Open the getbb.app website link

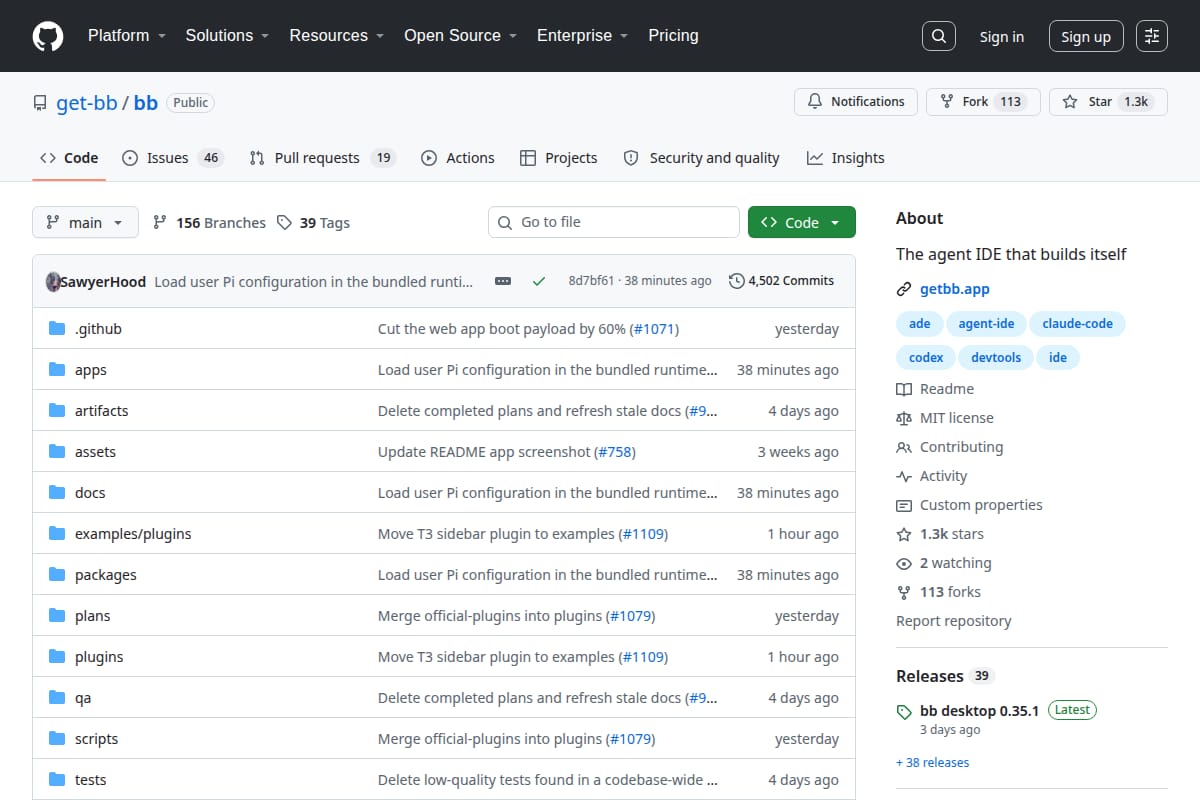[955, 289]
